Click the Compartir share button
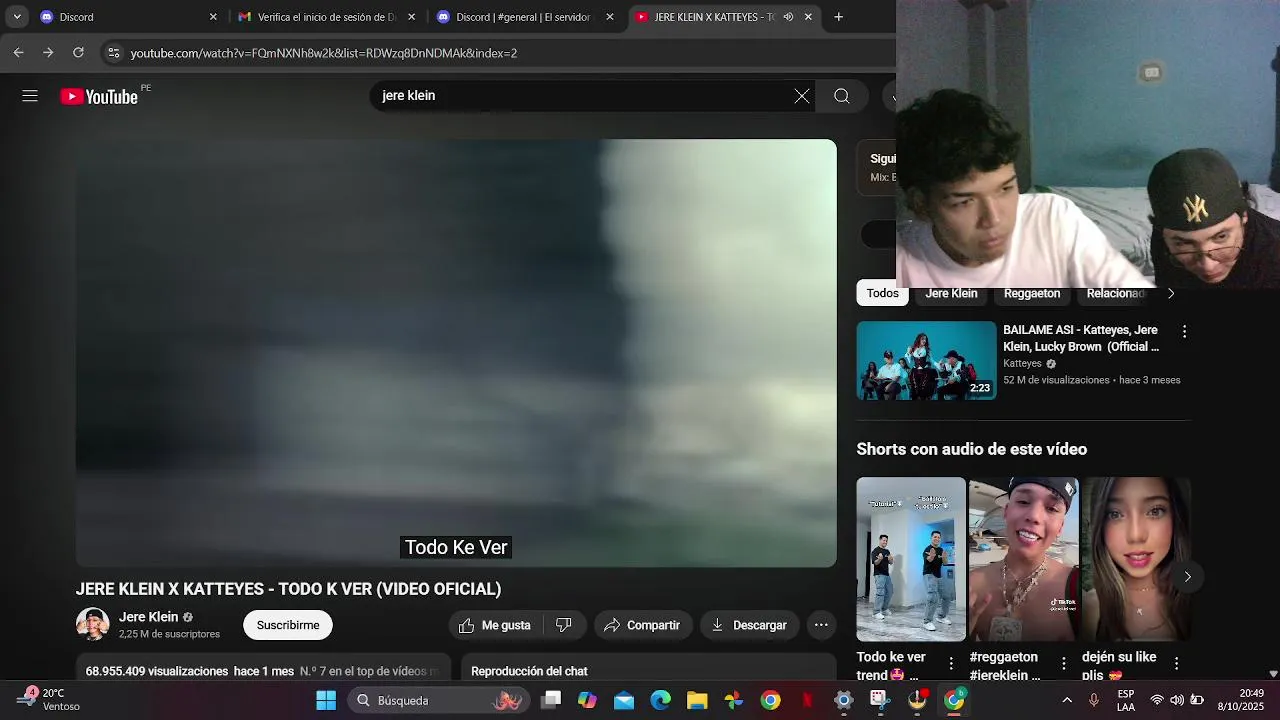The image size is (1280, 720). click(642, 625)
